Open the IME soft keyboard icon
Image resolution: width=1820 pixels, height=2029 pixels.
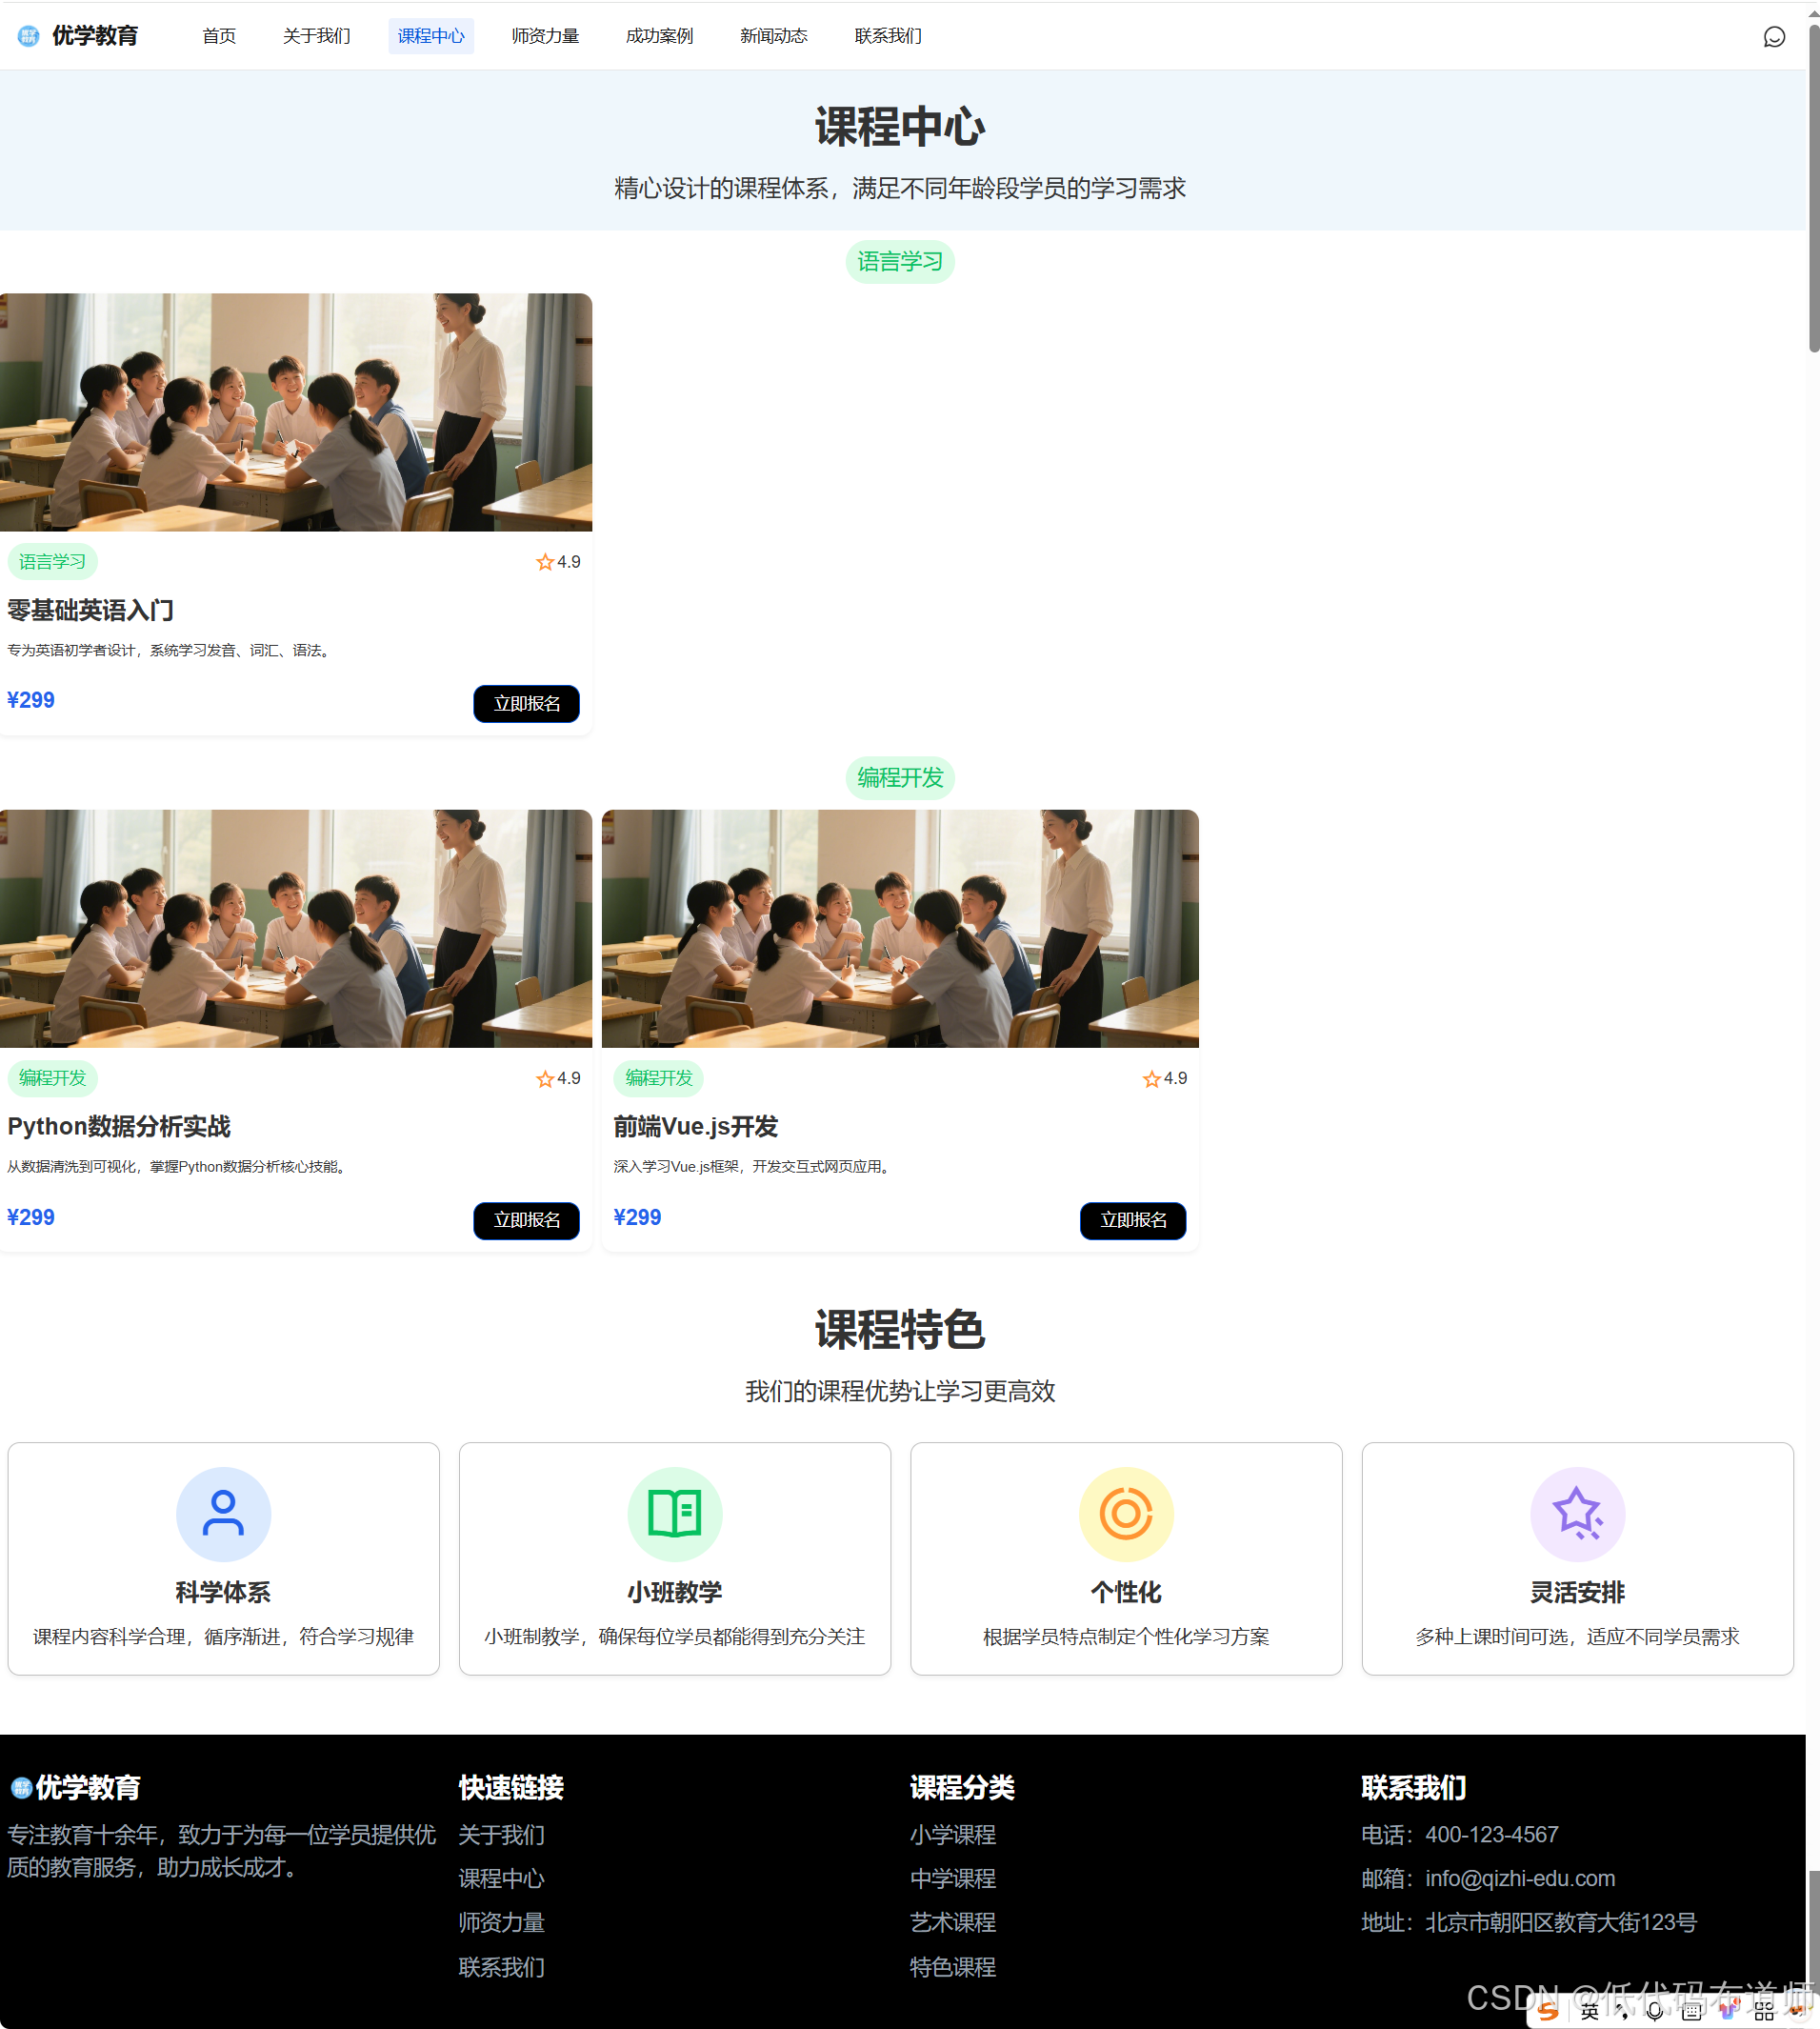(x=1692, y=2012)
